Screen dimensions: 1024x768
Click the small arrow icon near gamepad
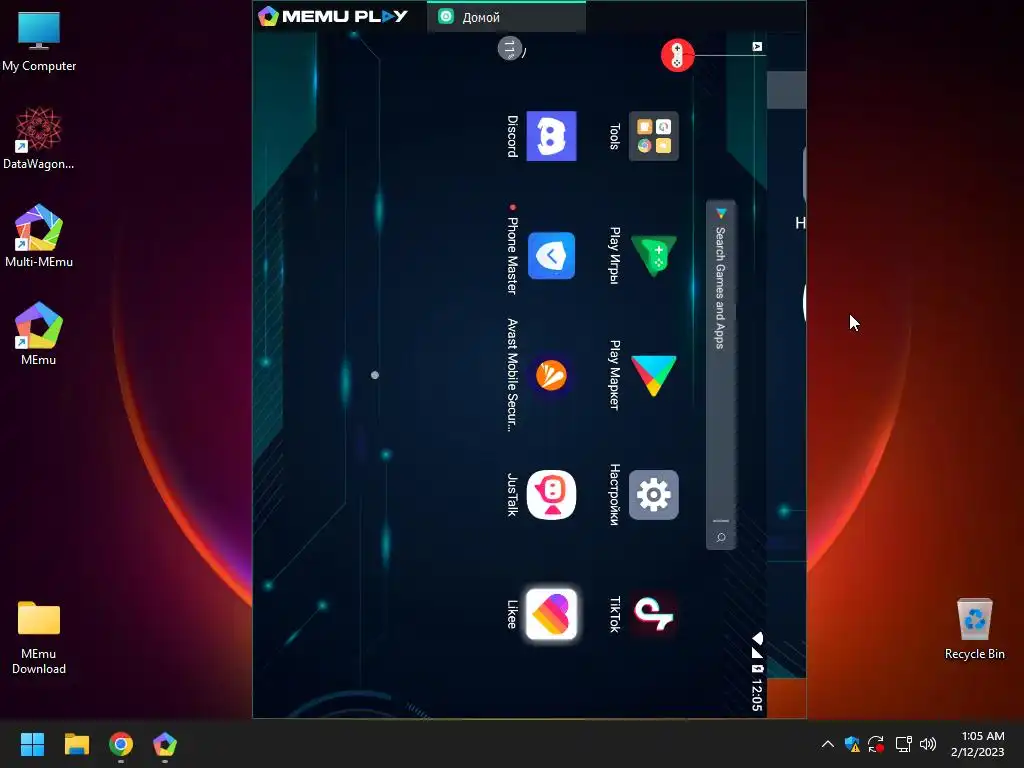(757, 46)
